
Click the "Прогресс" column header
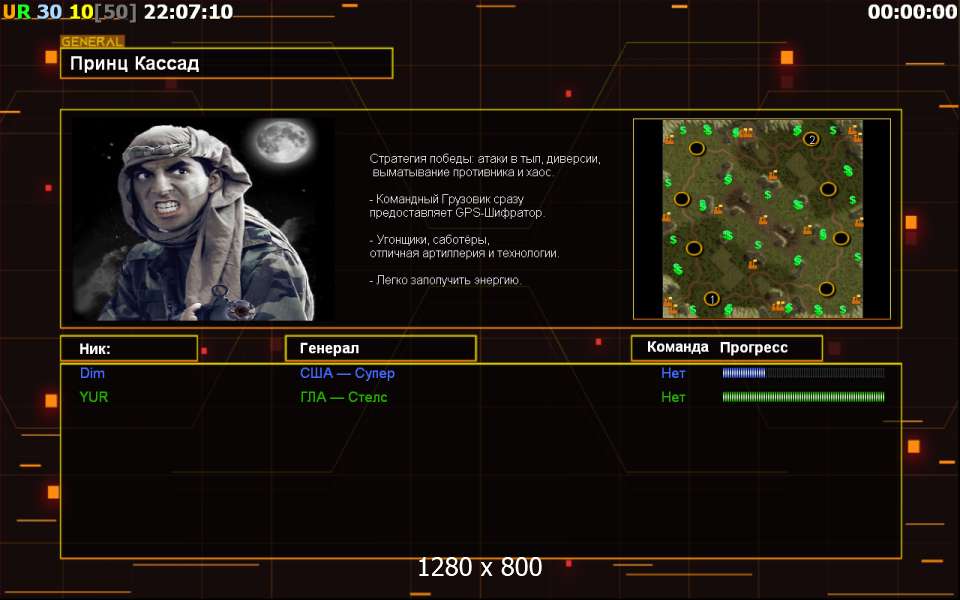[x=754, y=348]
